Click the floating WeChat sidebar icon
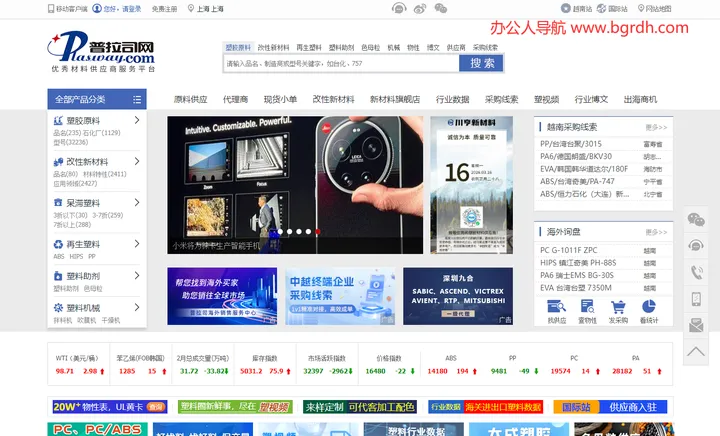The image size is (720, 436). [x=696, y=219]
